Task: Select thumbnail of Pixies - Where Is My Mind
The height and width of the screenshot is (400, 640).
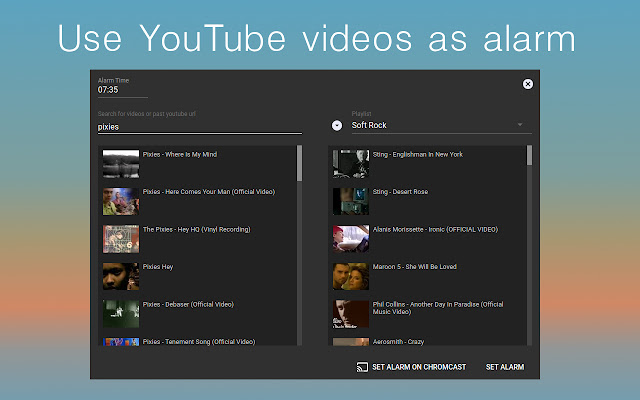Action: 121,164
